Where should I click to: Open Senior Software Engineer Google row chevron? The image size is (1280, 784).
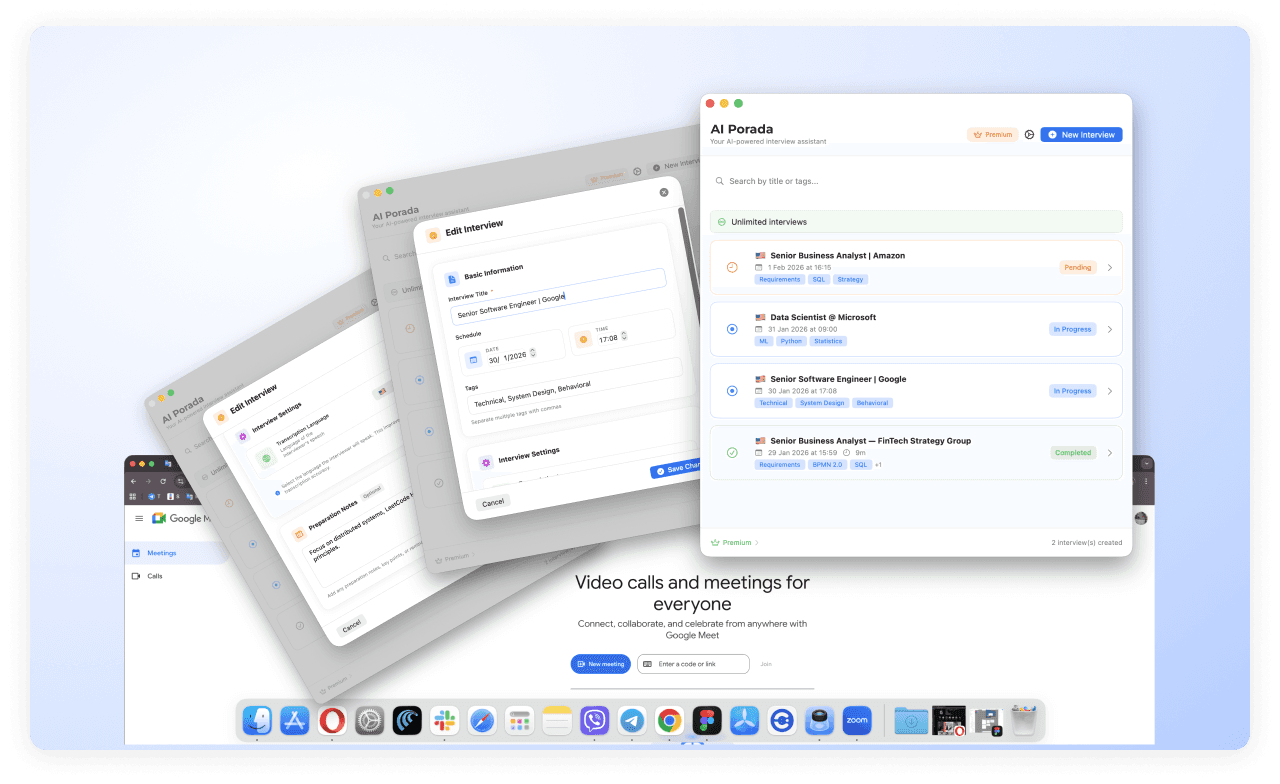click(x=1109, y=391)
